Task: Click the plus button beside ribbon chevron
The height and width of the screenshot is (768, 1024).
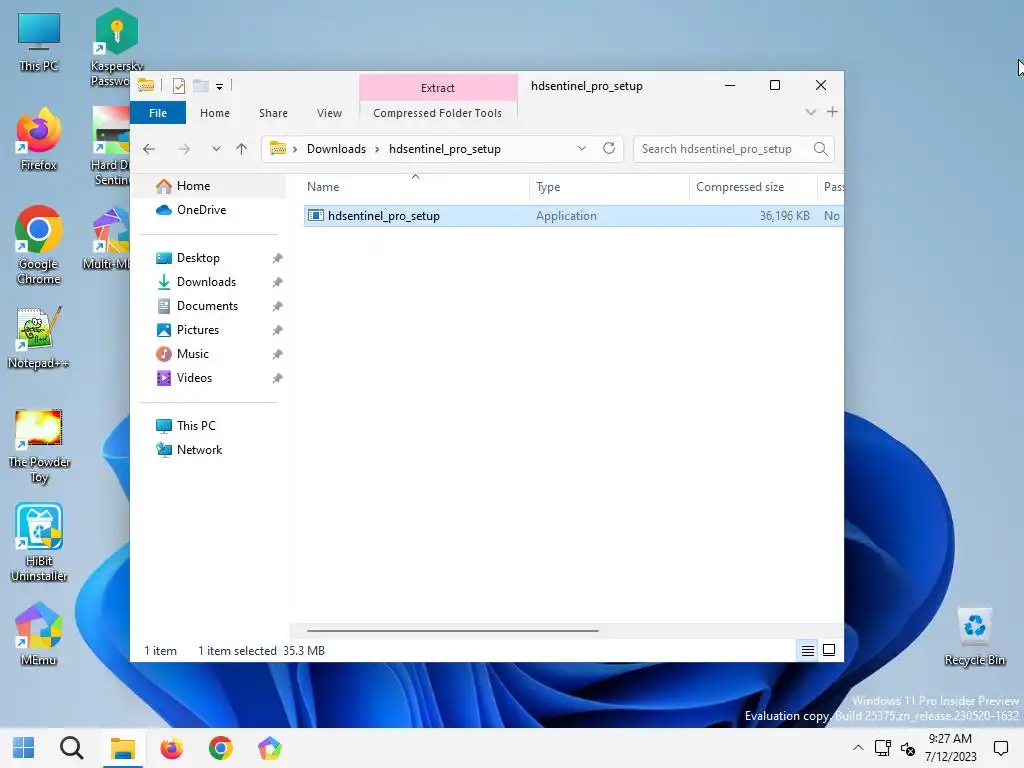Action: [x=832, y=112]
